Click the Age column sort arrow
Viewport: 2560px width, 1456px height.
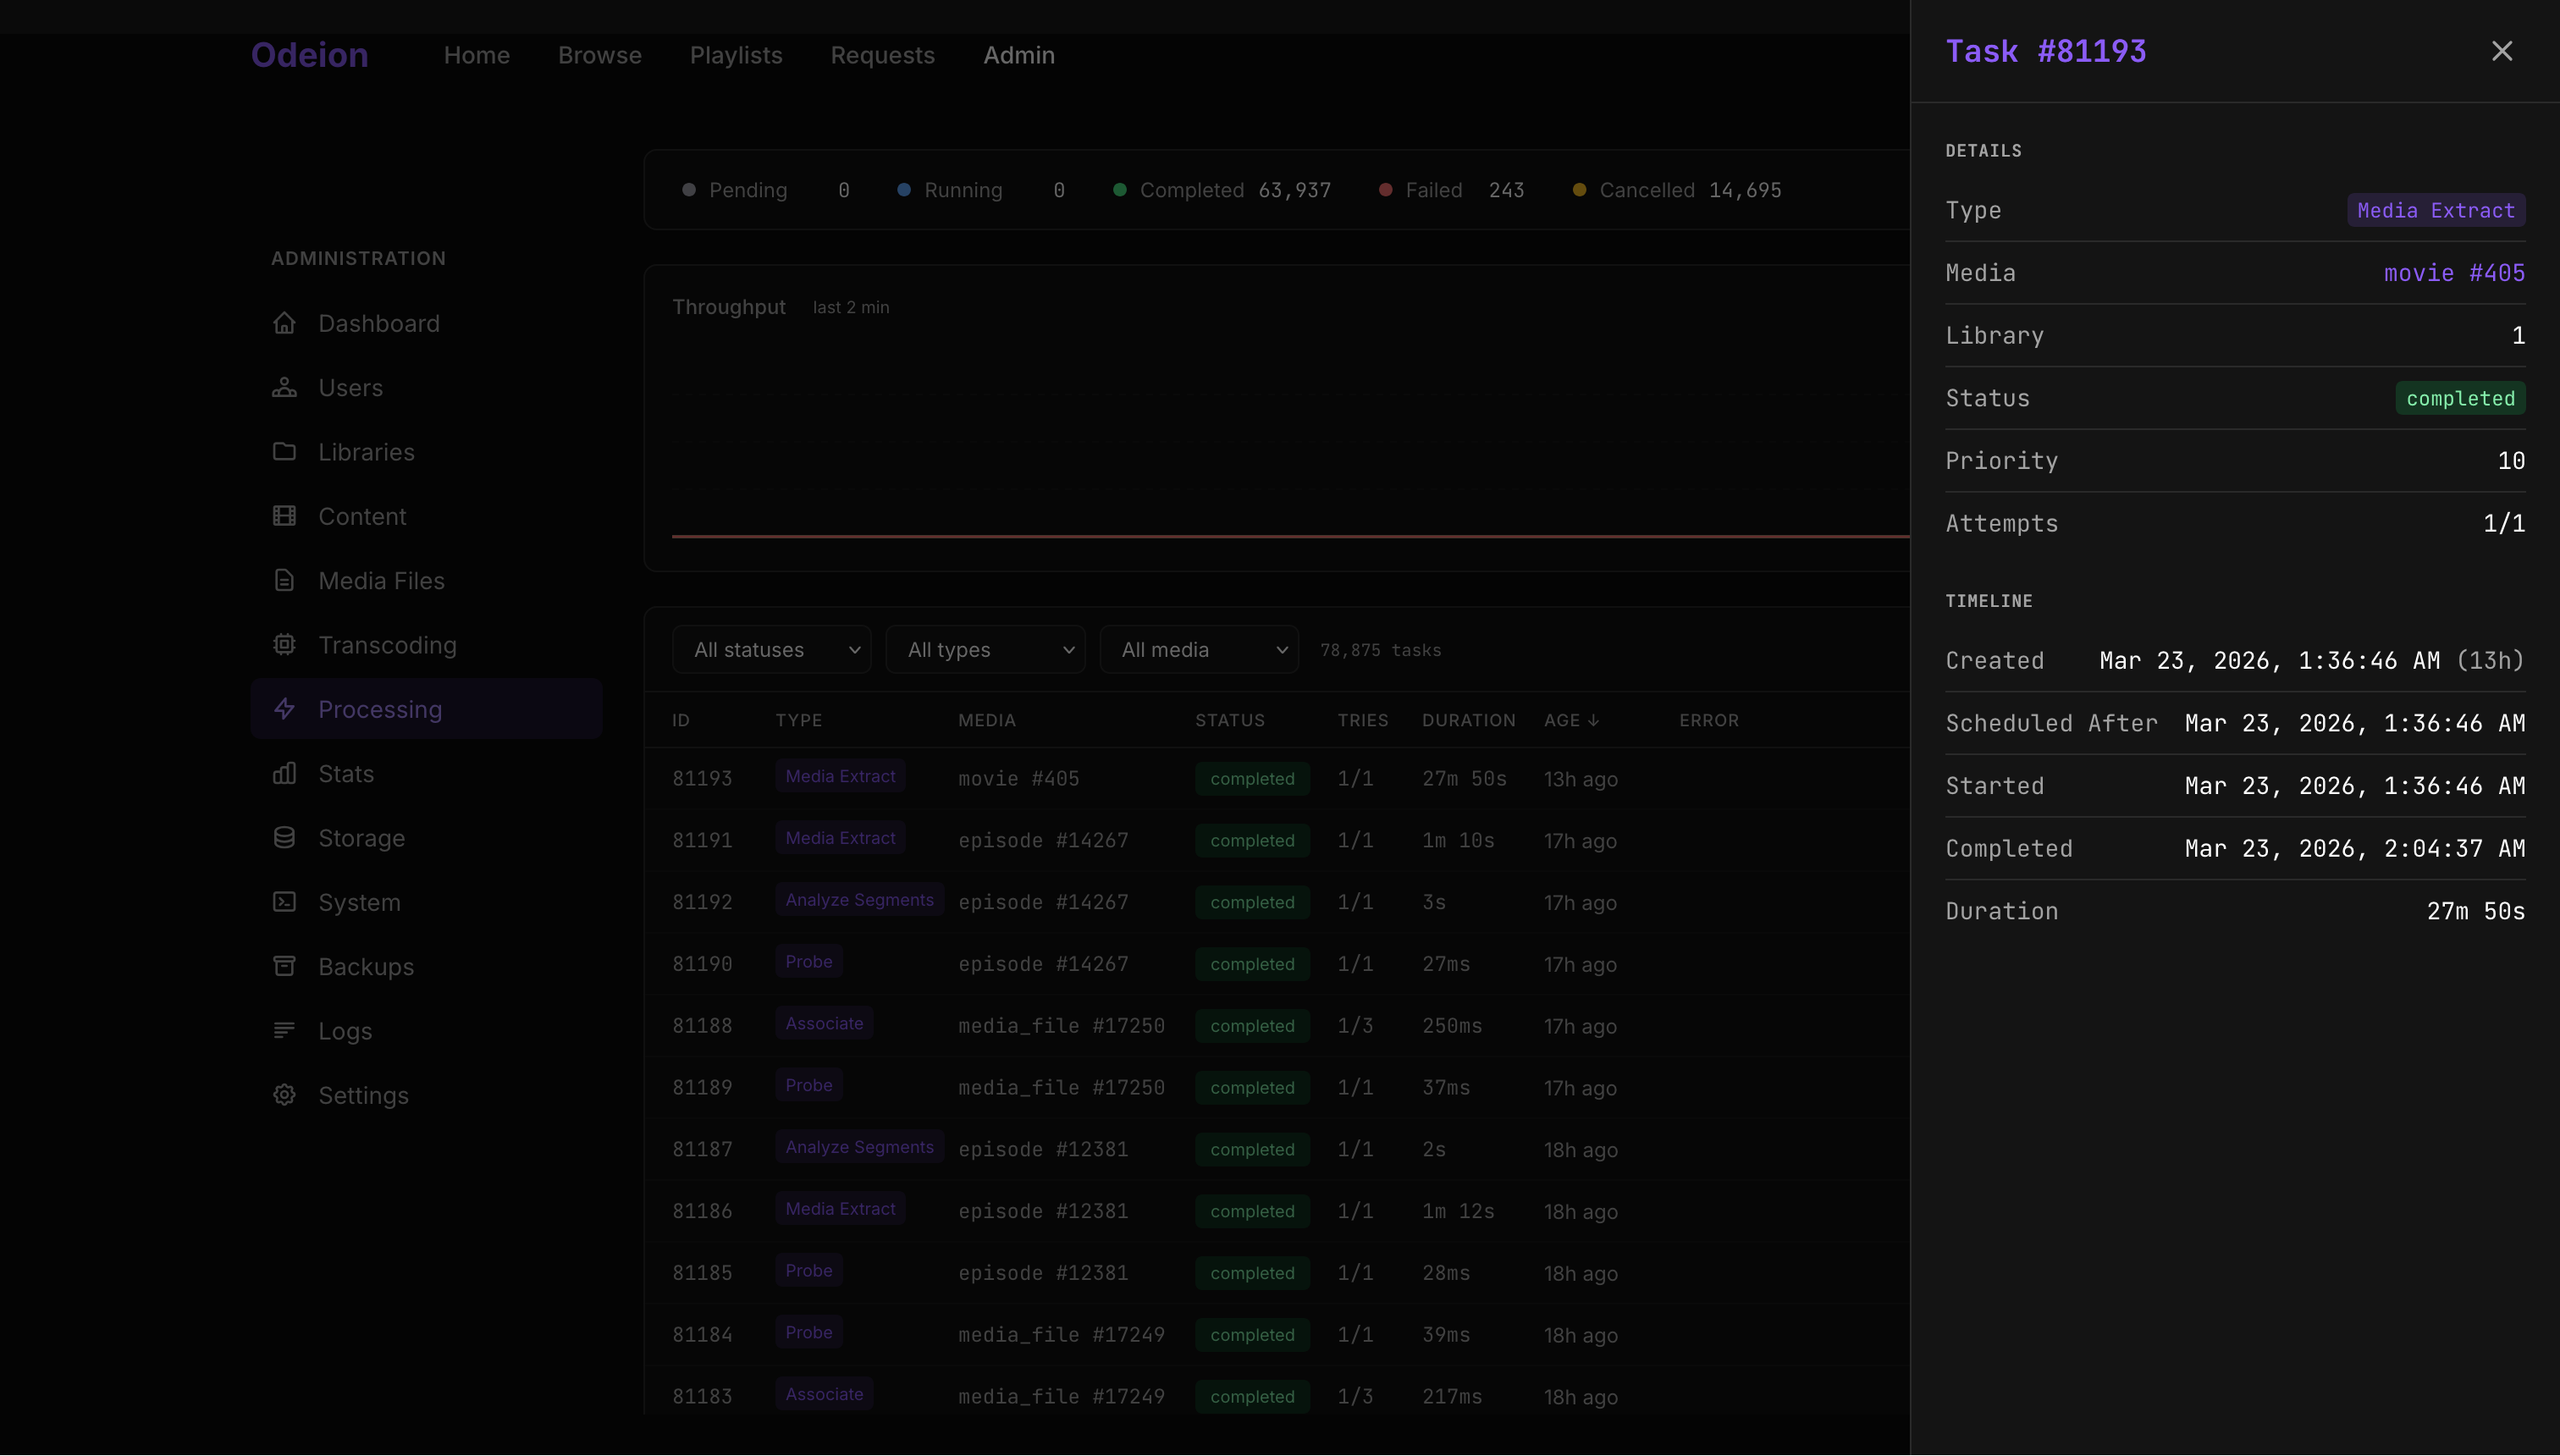tap(1593, 720)
